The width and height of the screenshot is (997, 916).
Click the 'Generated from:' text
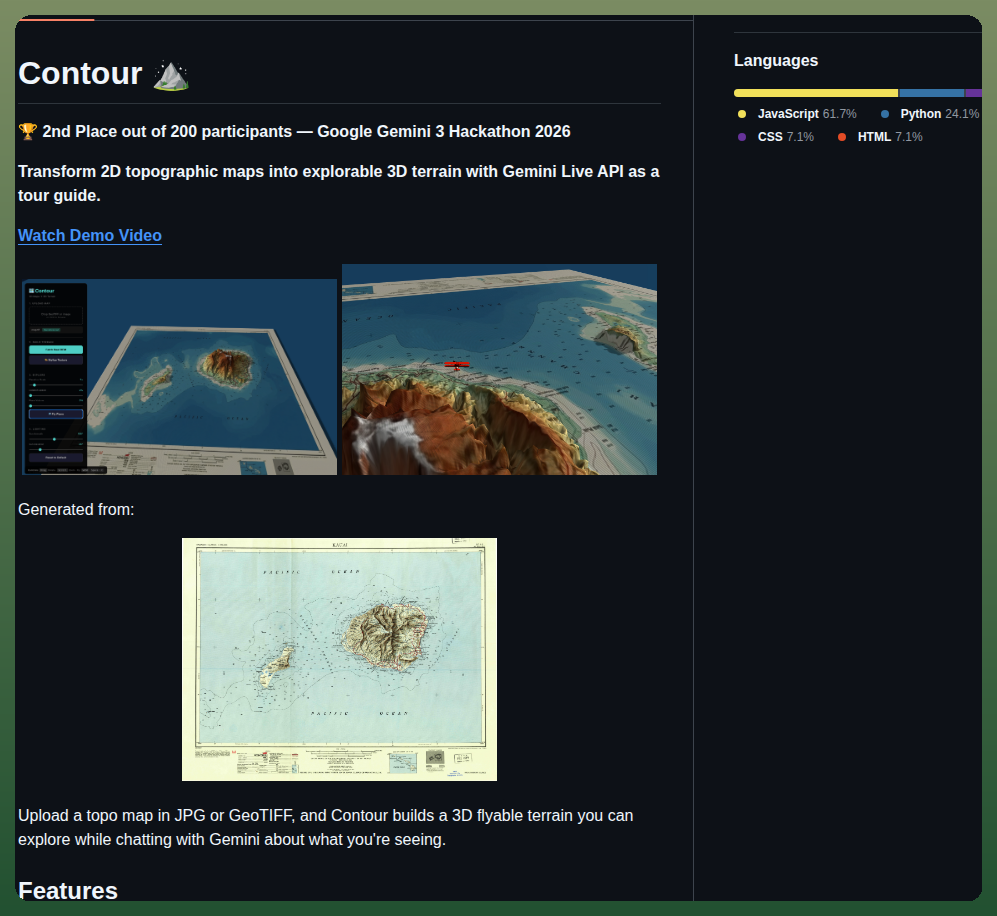point(76,510)
